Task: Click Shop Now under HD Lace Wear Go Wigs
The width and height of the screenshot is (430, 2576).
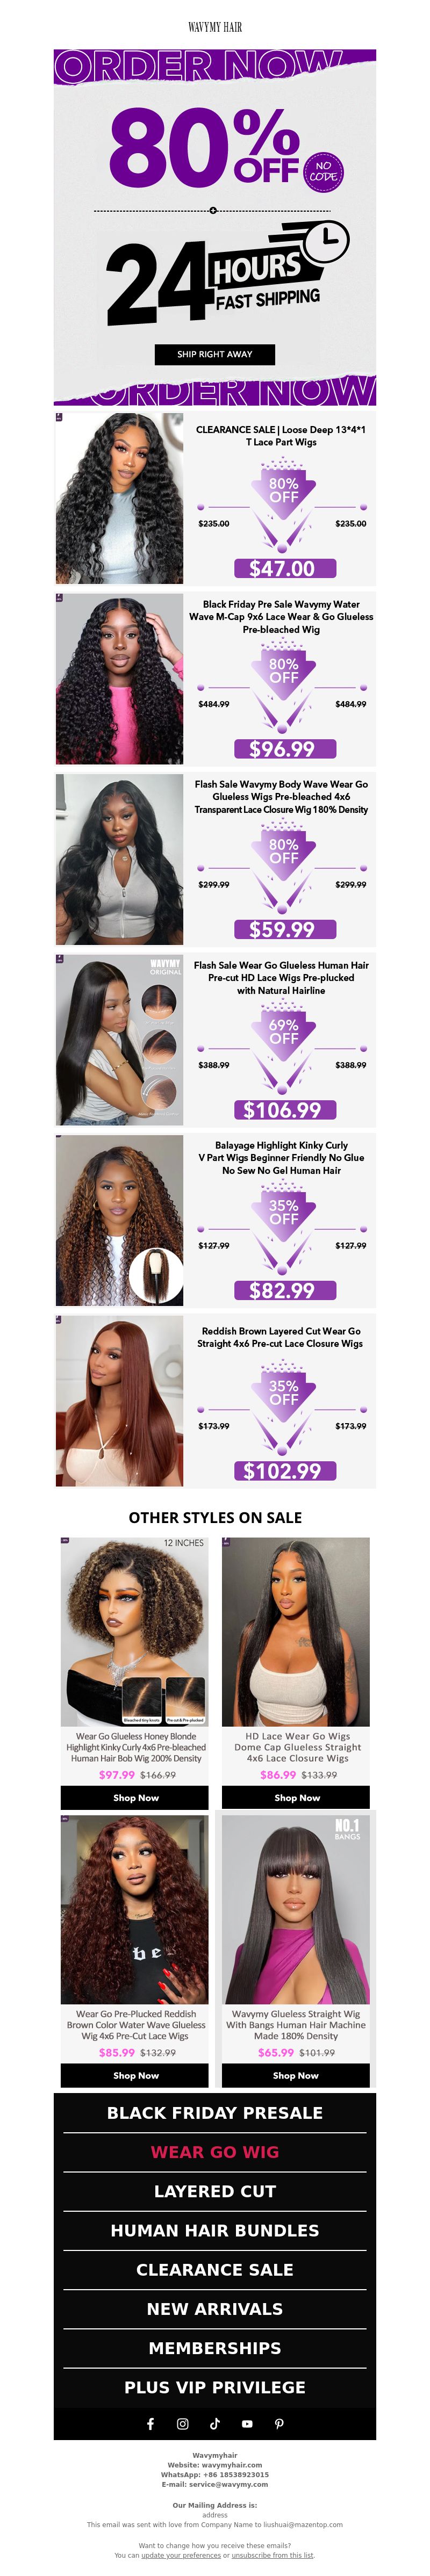Action: pyautogui.click(x=296, y=1825)
